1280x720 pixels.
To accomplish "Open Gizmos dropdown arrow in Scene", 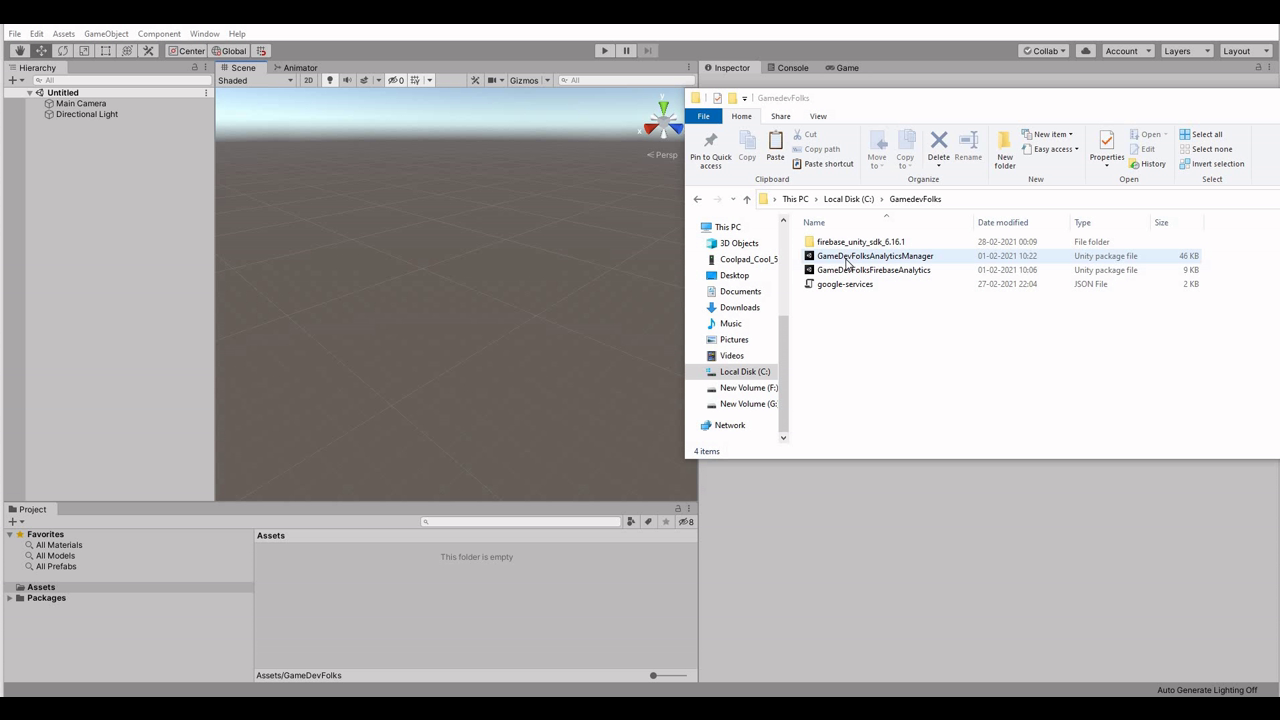I will tap(547, 80).
